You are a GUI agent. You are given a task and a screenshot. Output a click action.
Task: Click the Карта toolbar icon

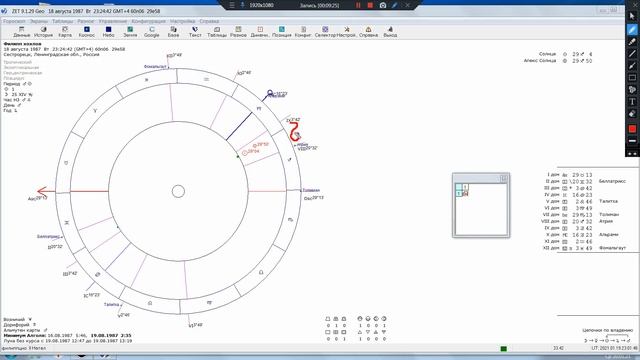click(x=65, y=32)
